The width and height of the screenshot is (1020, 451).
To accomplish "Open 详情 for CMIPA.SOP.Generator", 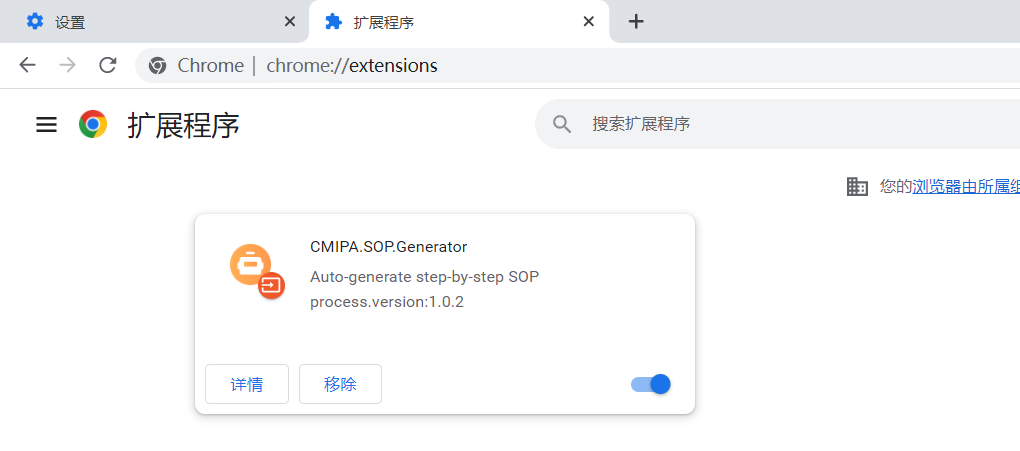I will (247, 384).
